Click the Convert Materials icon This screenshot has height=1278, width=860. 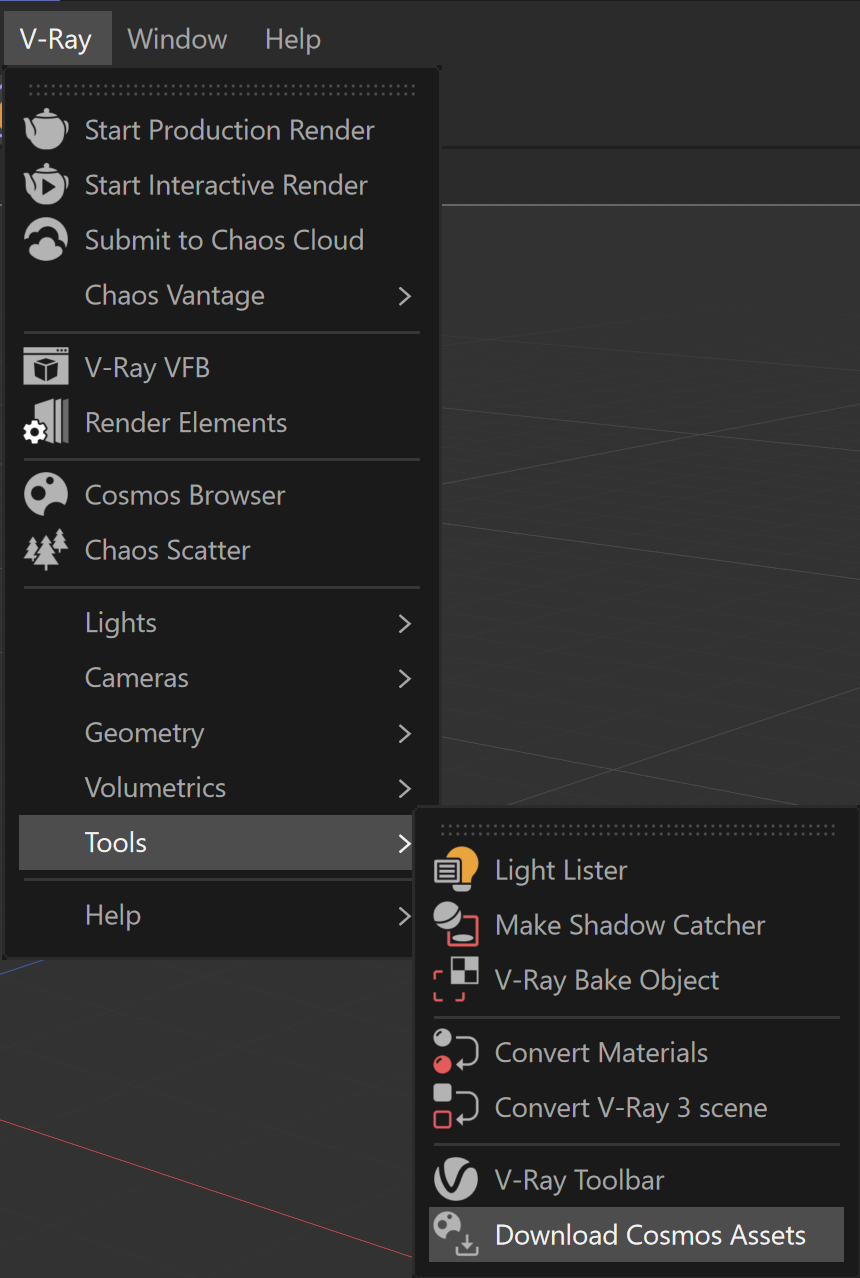tap(456, 1052)
